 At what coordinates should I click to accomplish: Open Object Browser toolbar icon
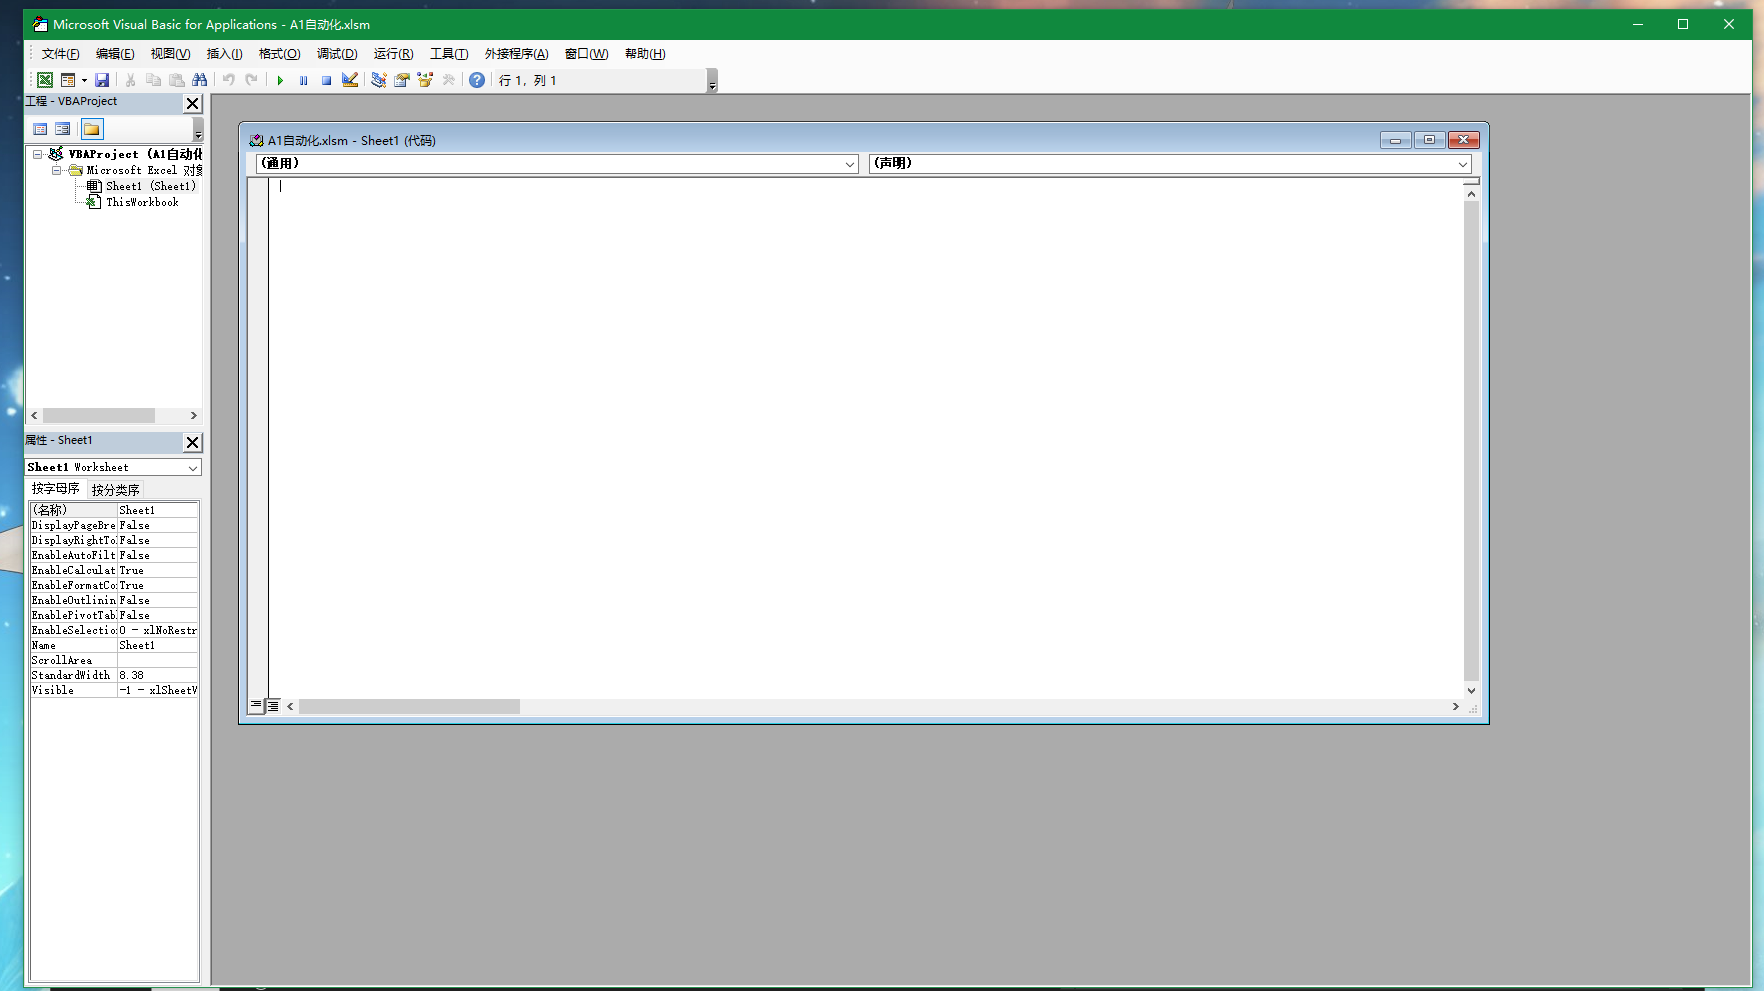425,80
